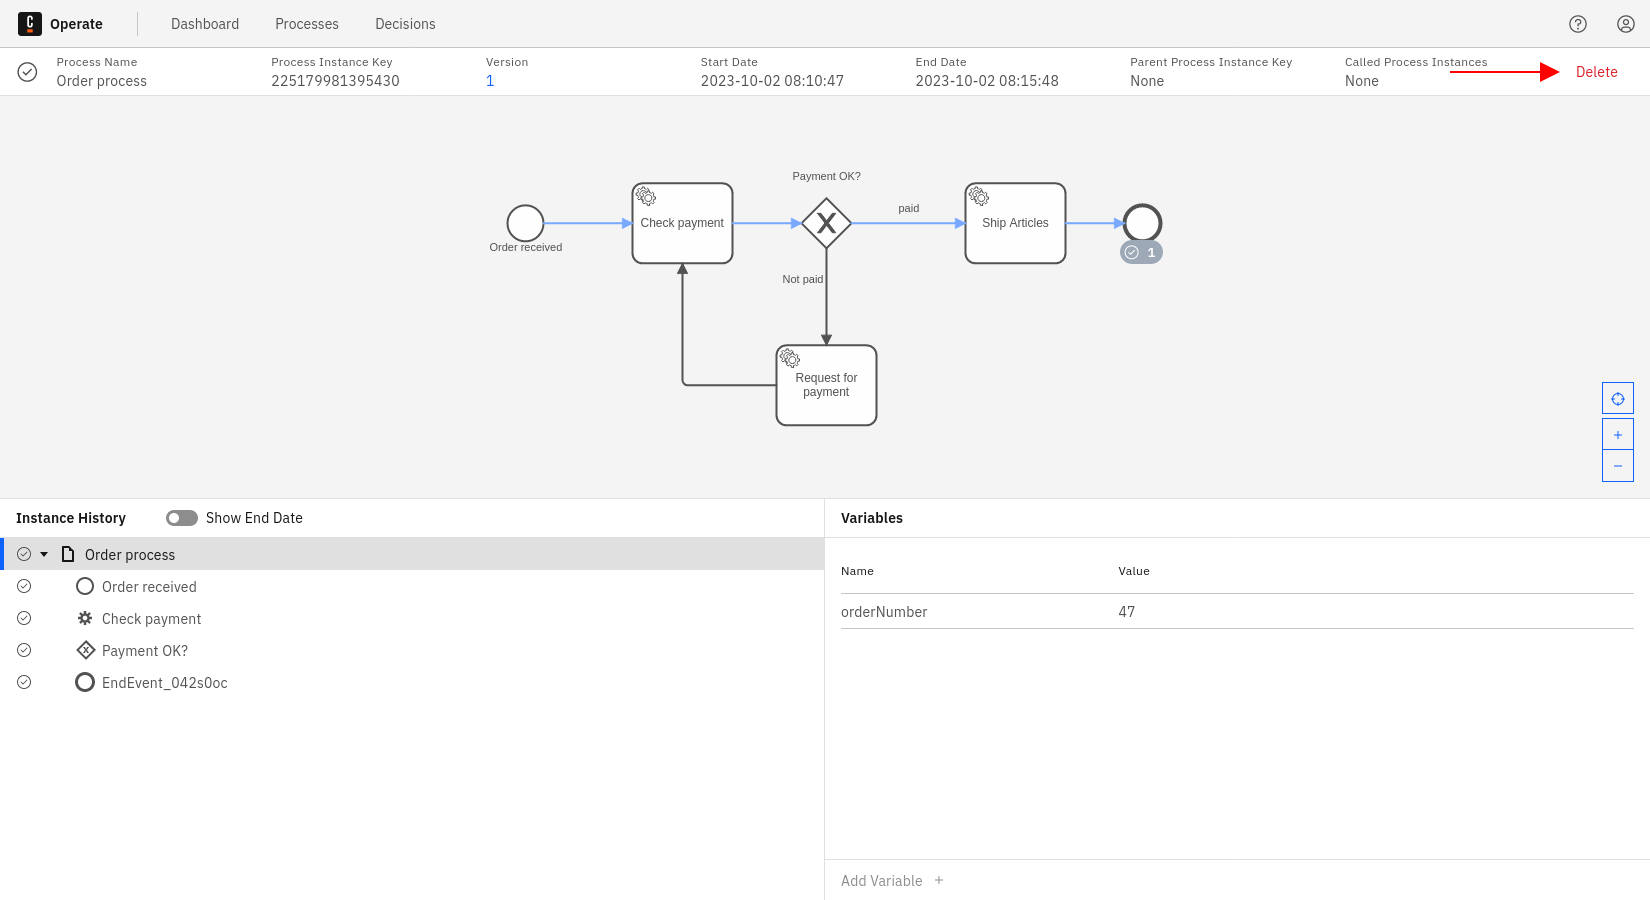
Task: Open the help question mark icon
Action: click(1578, 23)
